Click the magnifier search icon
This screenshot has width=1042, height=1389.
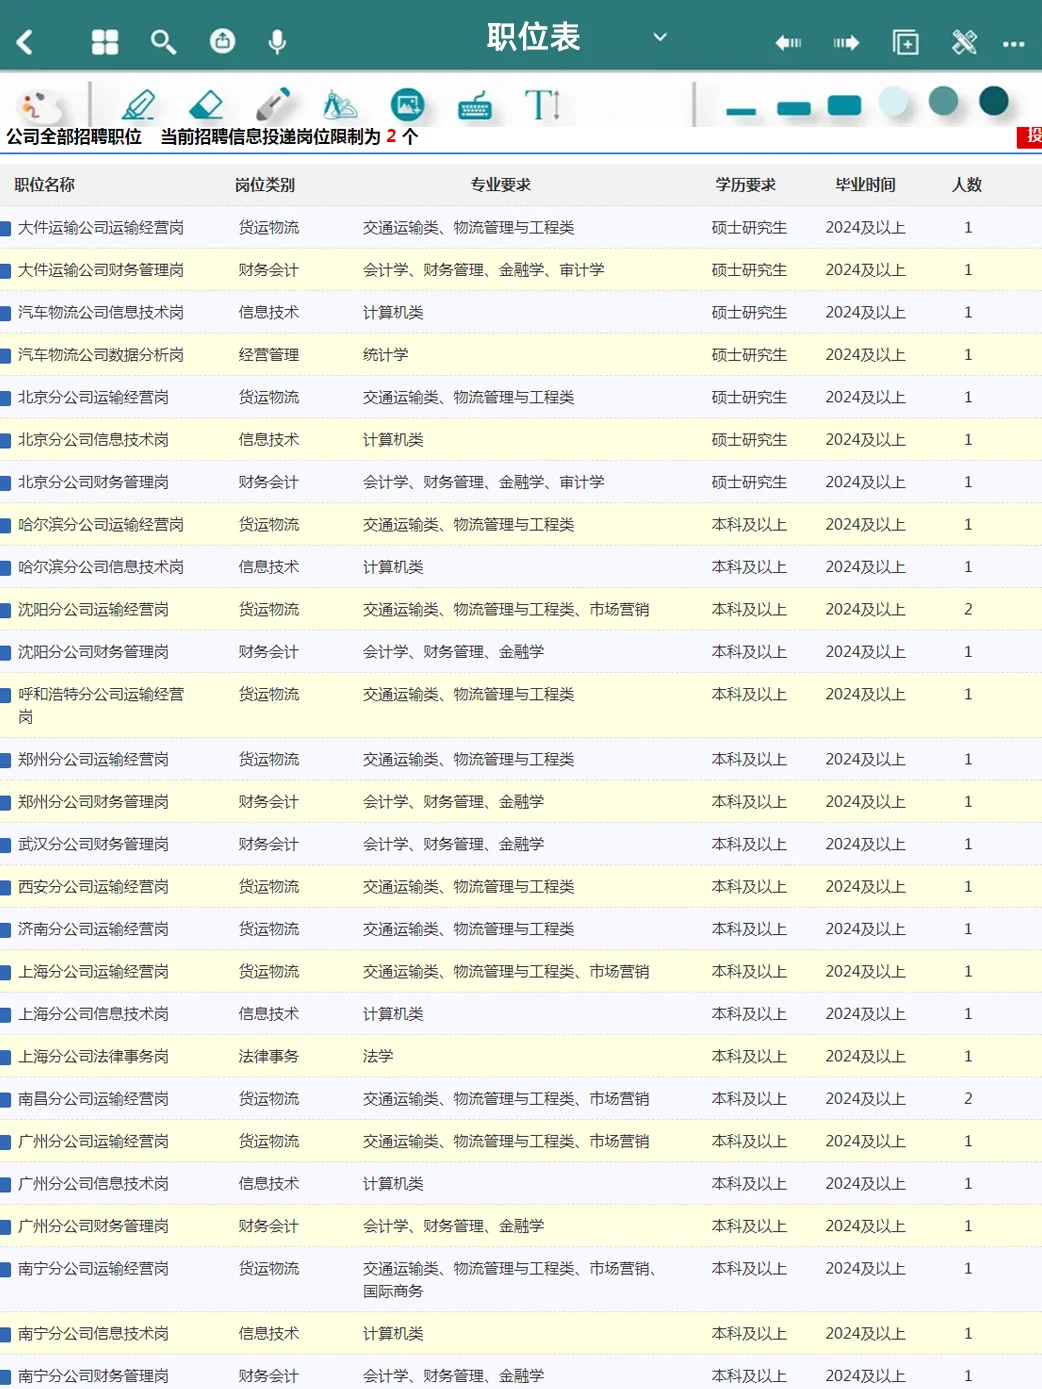(x=163, y=42)
